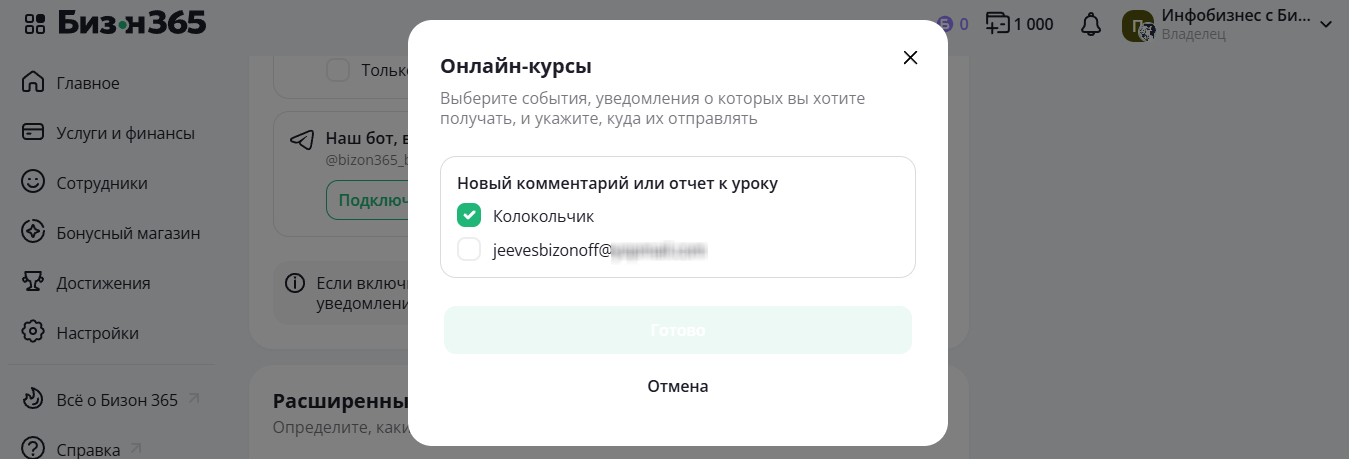Uncheck the Колокольчик checkbox
This screenshot has width=1349, height=459.
(469, 215)
